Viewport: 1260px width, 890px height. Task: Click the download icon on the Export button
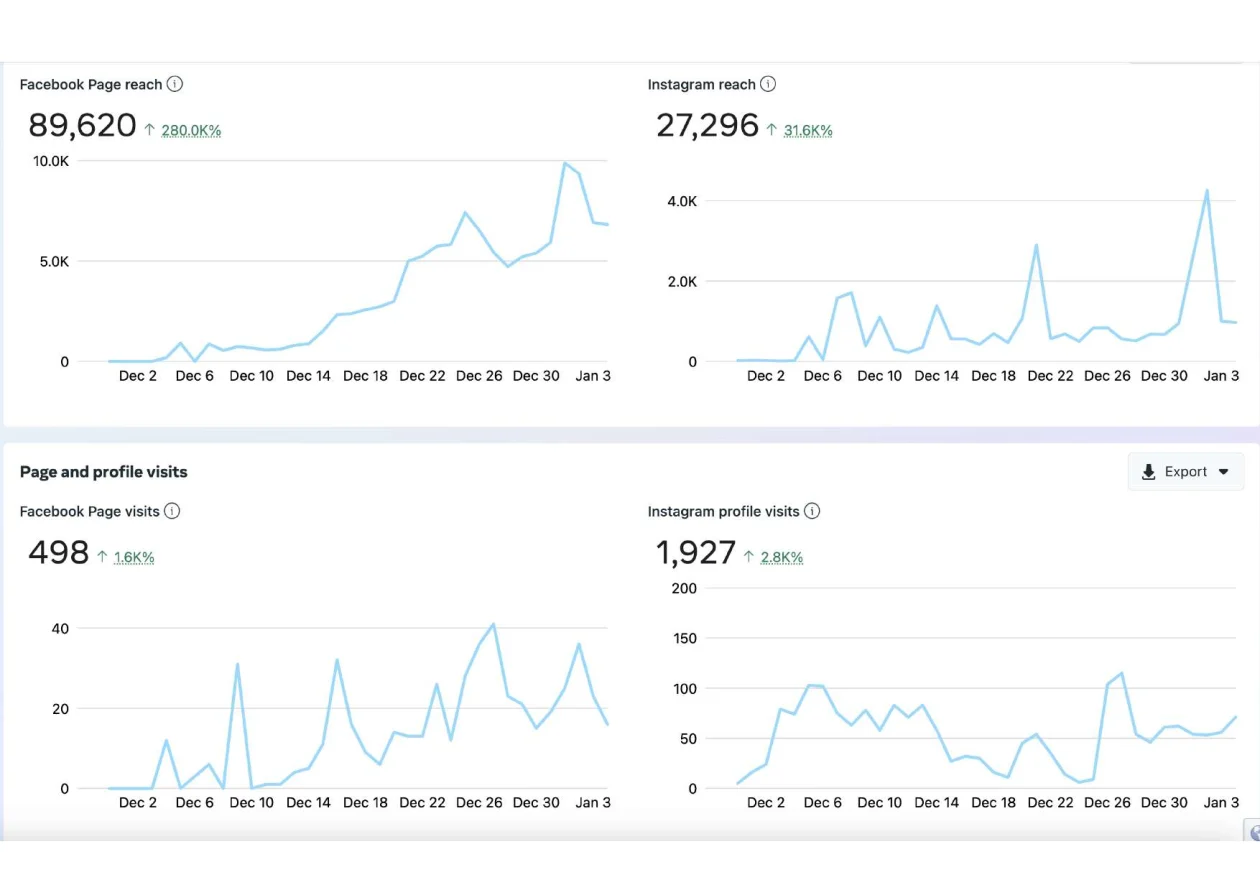[x=1147, y=471]
